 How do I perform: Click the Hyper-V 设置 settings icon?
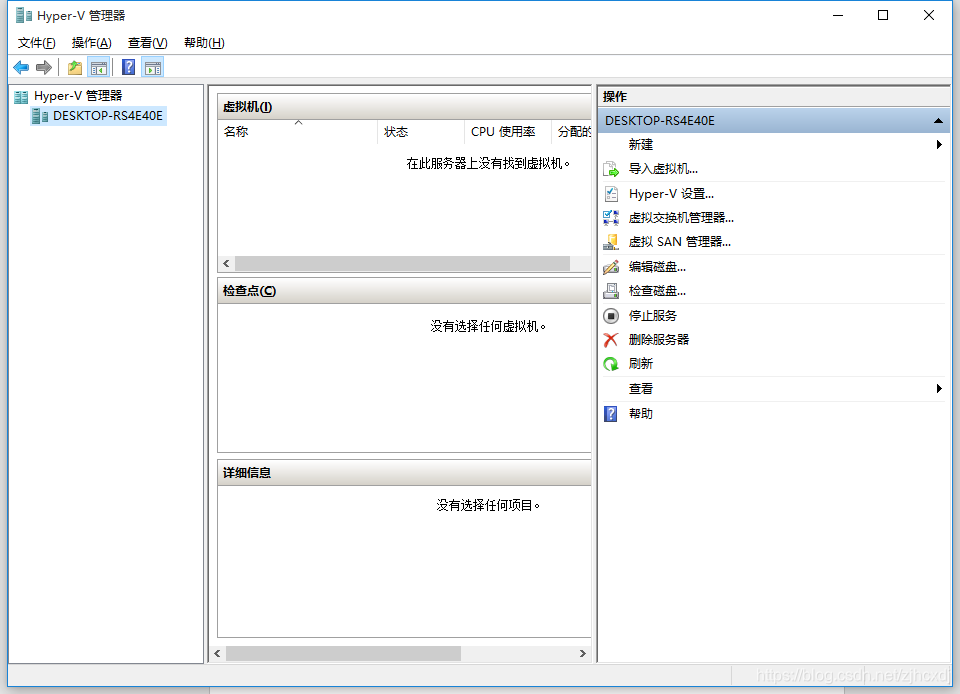point(610,194)
